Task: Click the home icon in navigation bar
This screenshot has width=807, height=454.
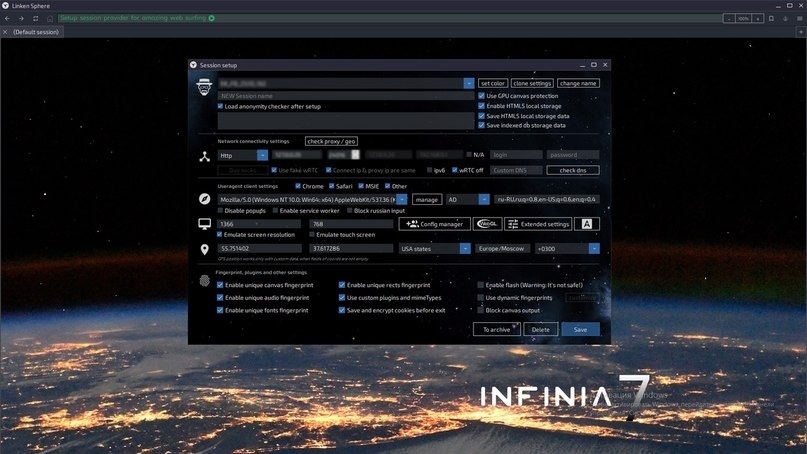Action: [x=50, y=18]
